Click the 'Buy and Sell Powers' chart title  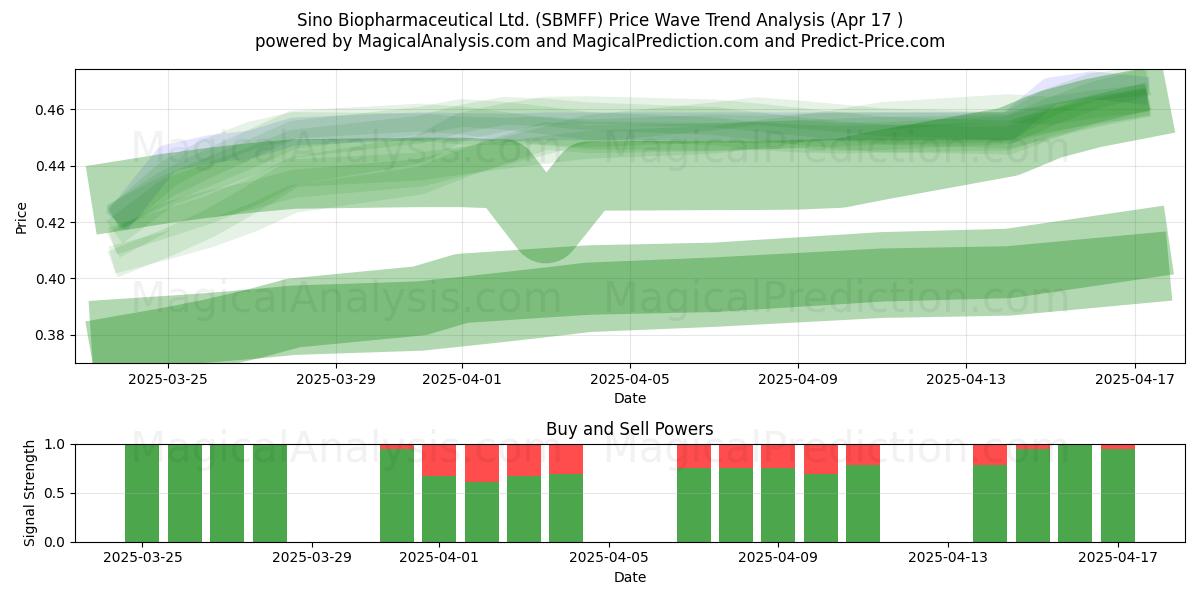pos(630,429)
